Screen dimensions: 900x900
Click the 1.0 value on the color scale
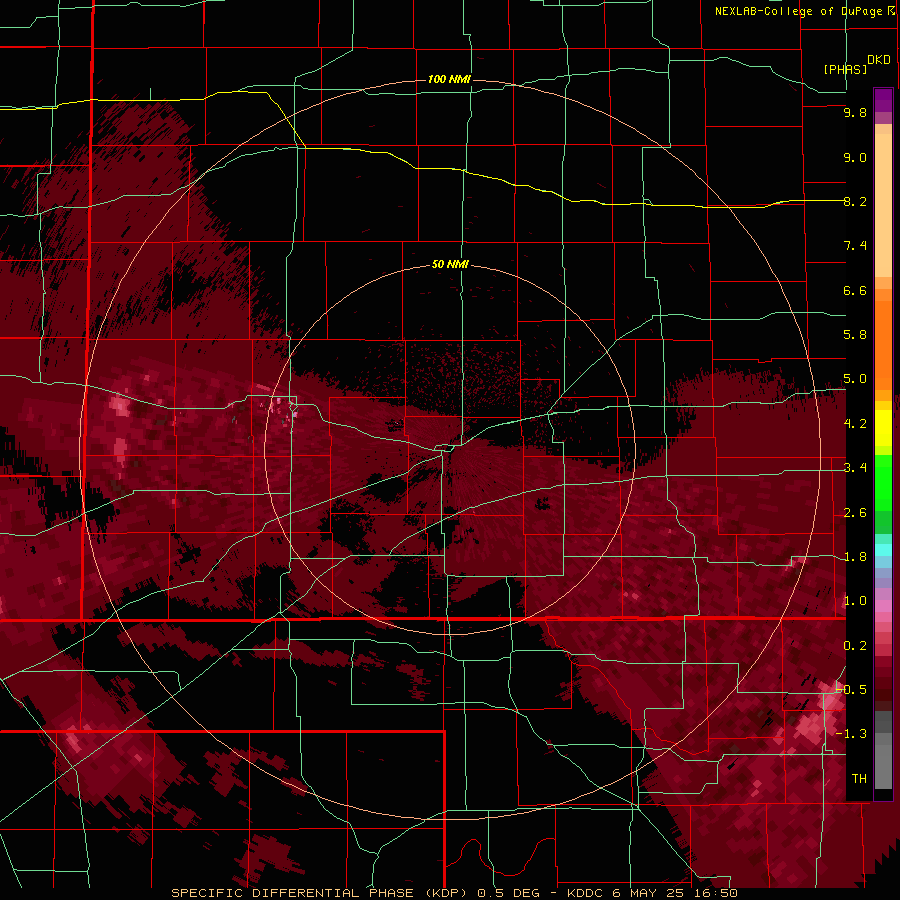855,601
